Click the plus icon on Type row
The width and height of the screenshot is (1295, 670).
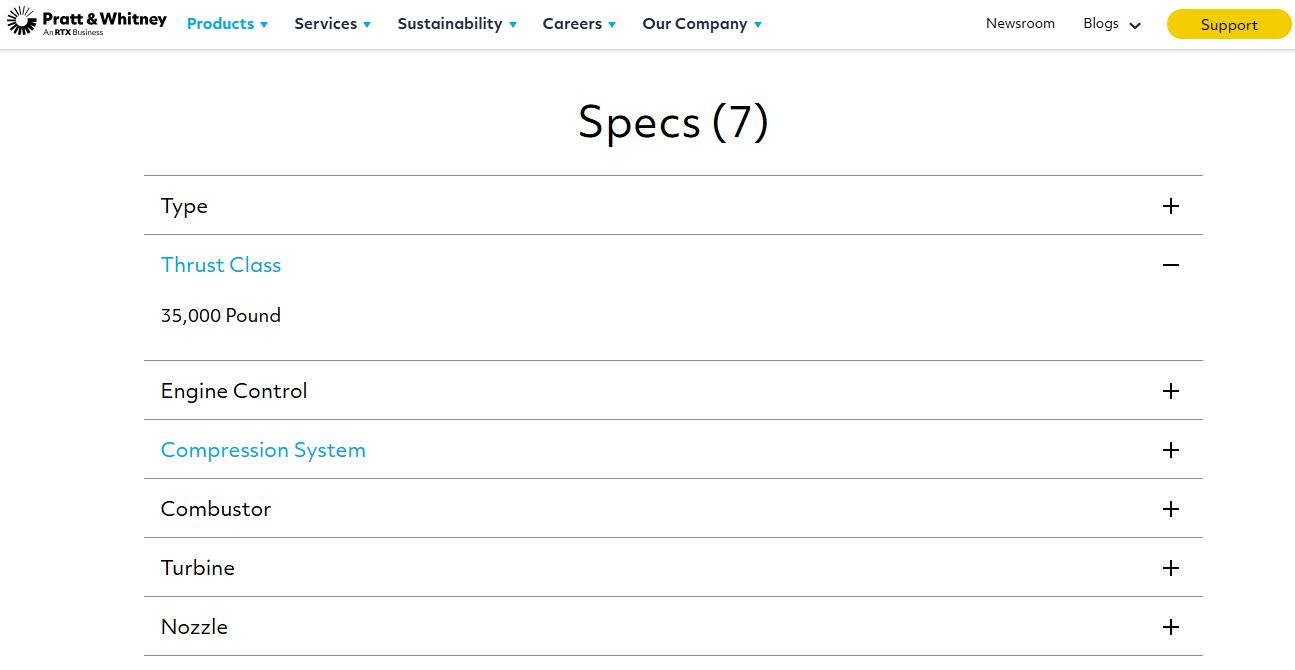click(1171, 206)
